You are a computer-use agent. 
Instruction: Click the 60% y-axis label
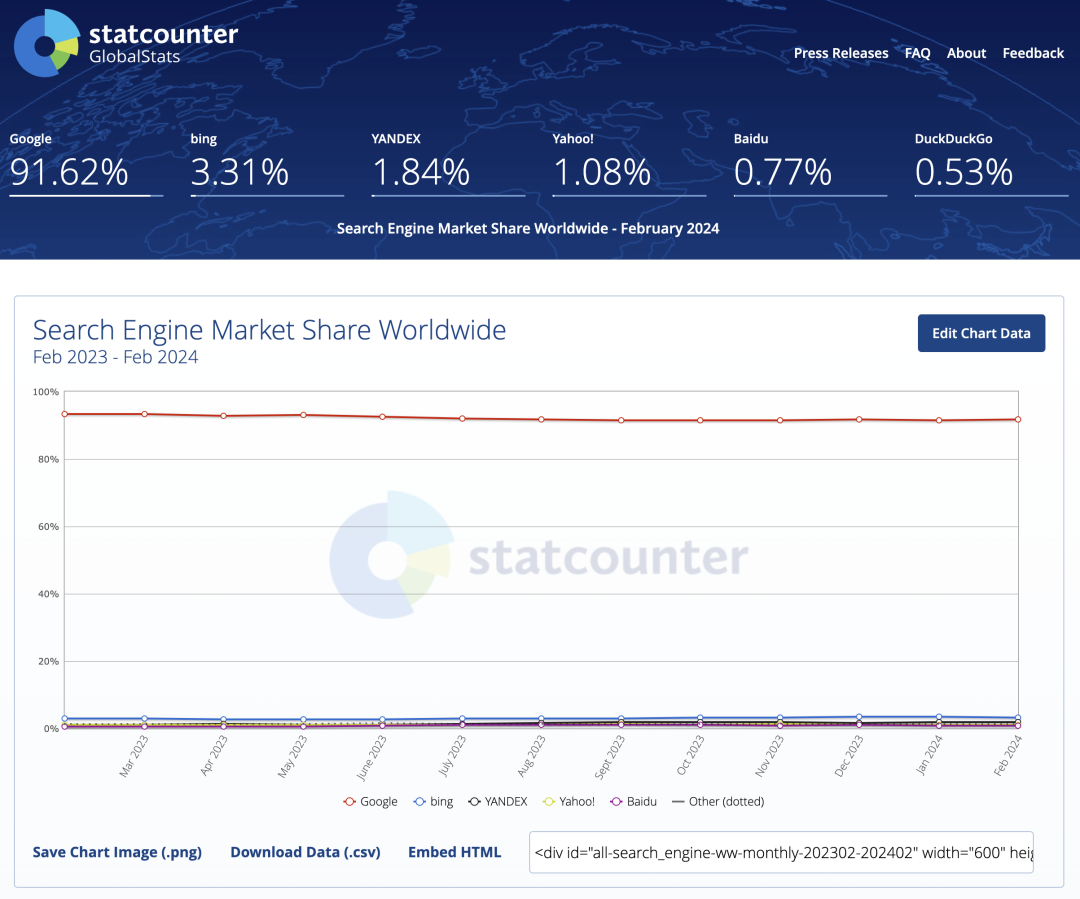48,527
